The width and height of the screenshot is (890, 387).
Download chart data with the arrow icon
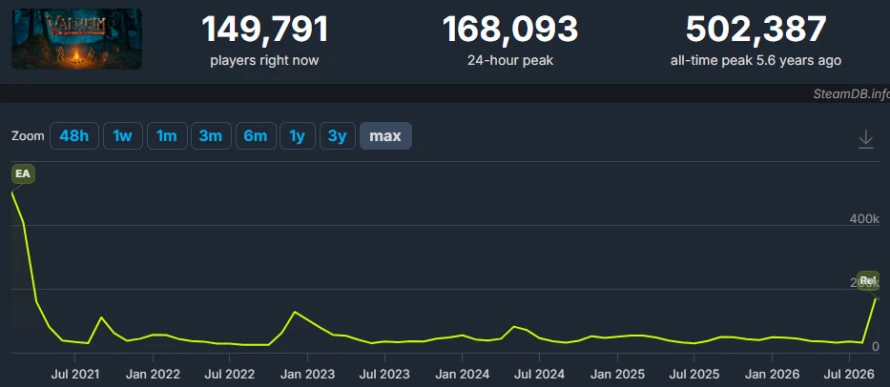(x=866, y=139)
